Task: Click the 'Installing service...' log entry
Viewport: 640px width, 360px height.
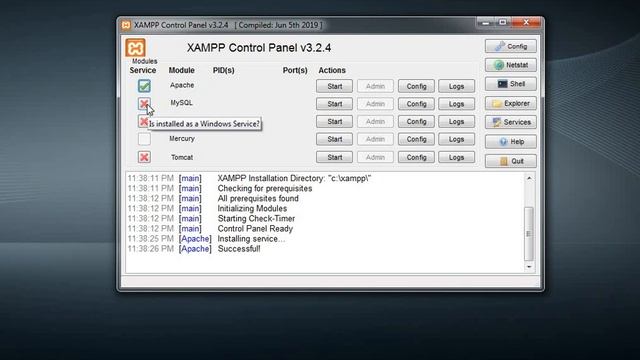Action: point(251,239)
